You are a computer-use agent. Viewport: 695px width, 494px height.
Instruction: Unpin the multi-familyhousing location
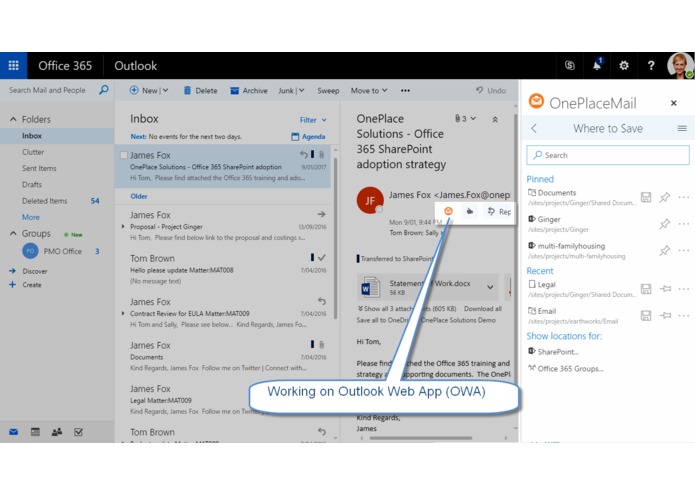click(x=664, y=251)
